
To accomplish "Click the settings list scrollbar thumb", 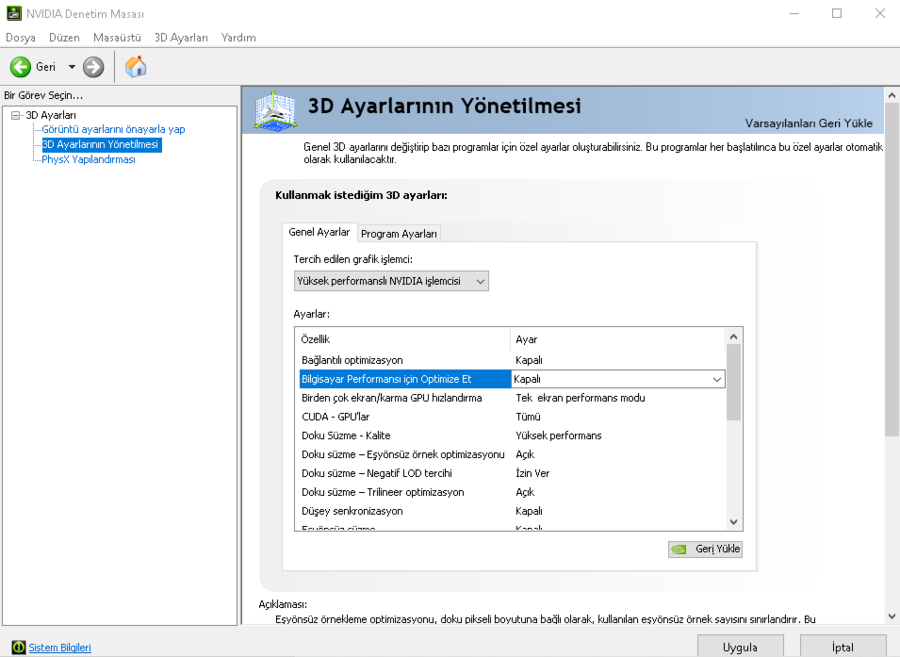I will [x=734, y=382].
